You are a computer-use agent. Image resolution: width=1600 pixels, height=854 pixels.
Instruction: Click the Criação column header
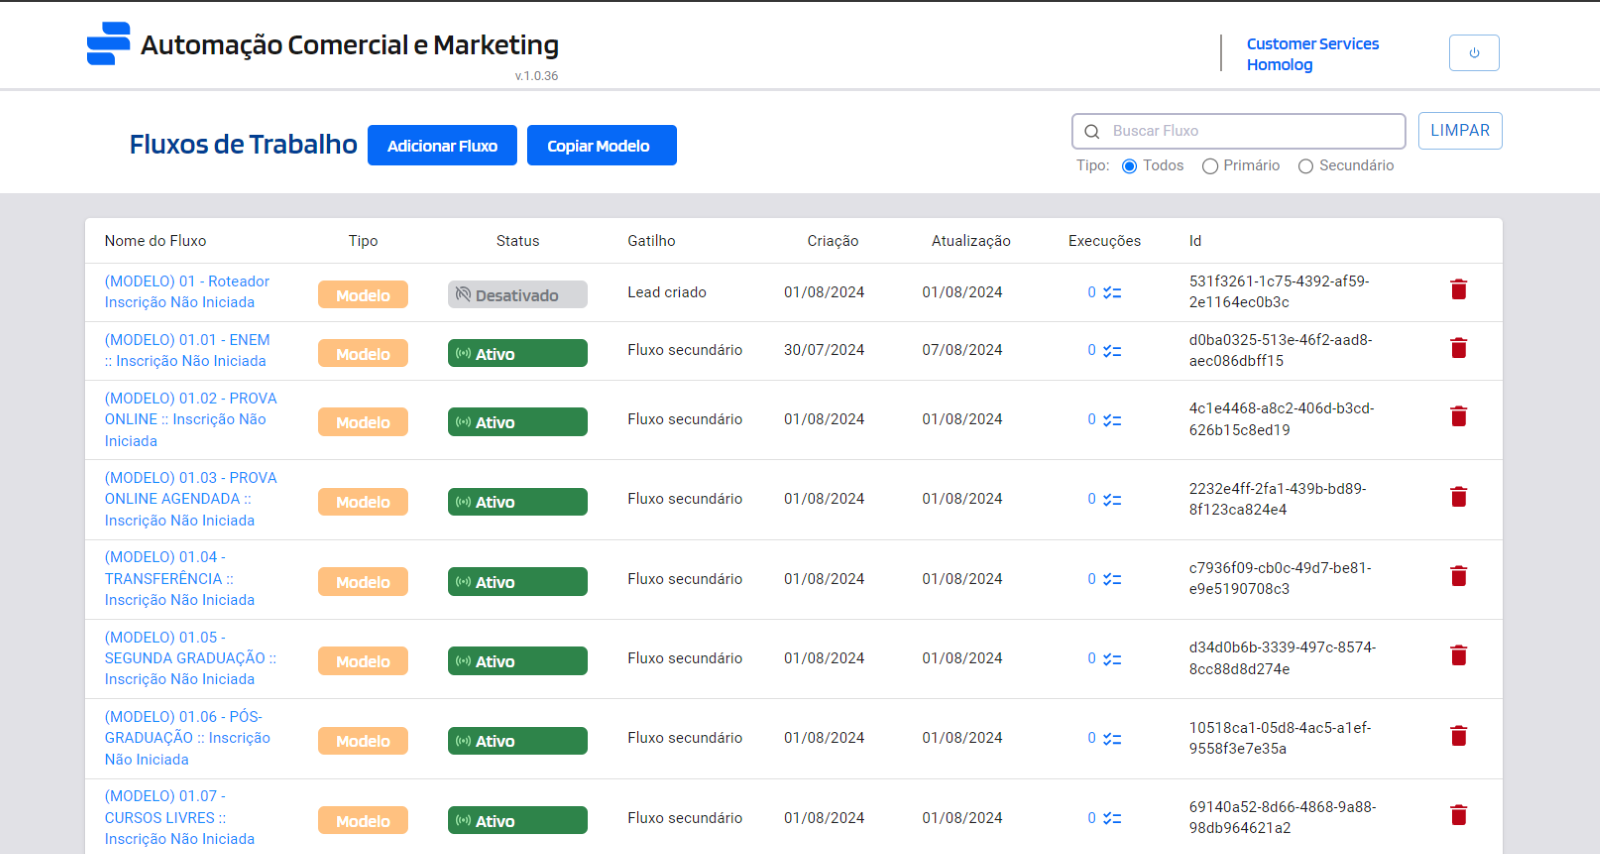point(833,241)
